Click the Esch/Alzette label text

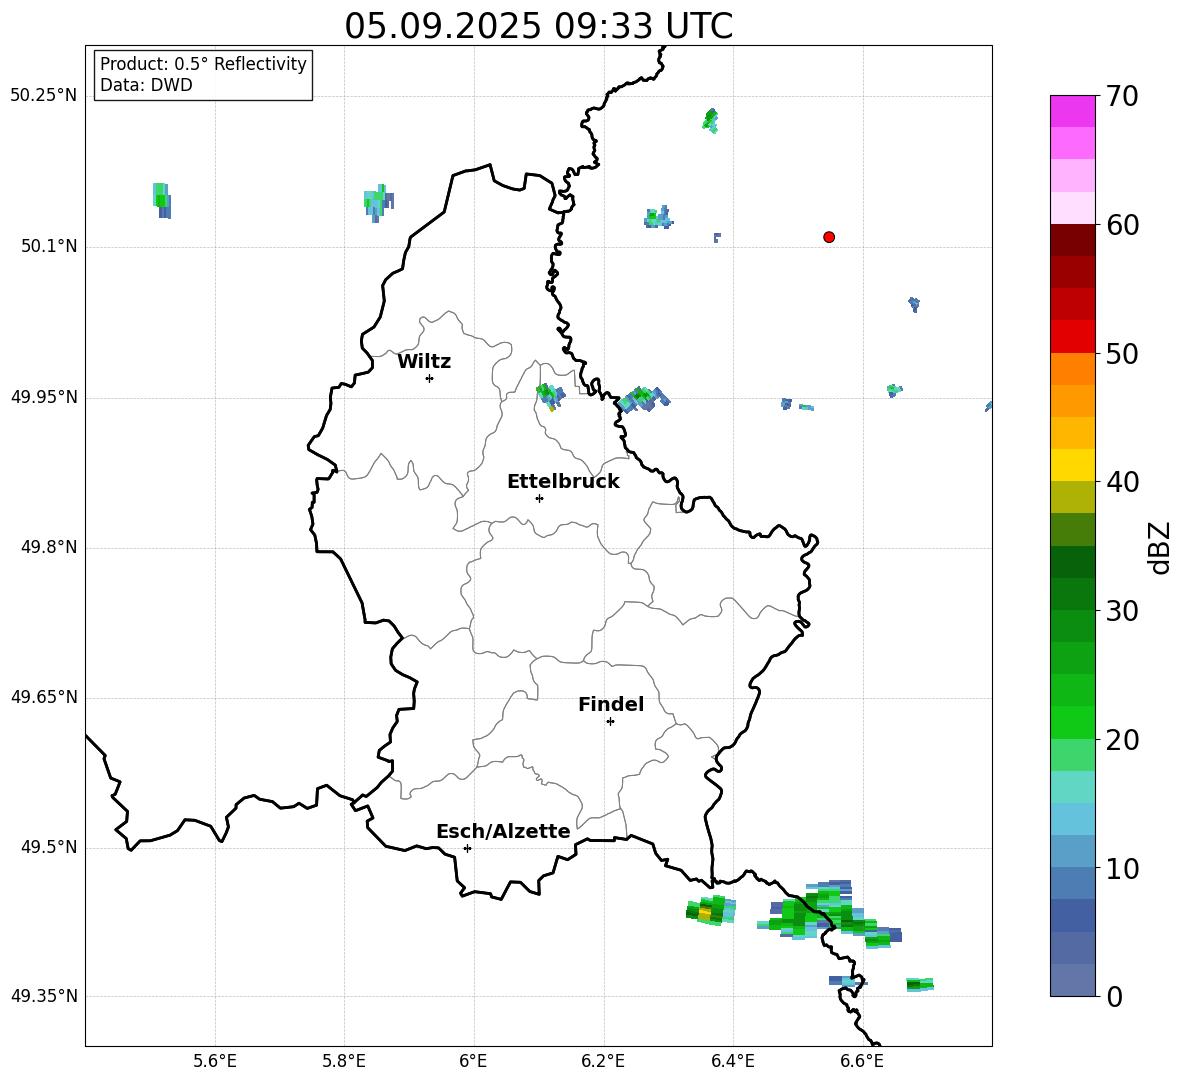(x=503, y=832)
